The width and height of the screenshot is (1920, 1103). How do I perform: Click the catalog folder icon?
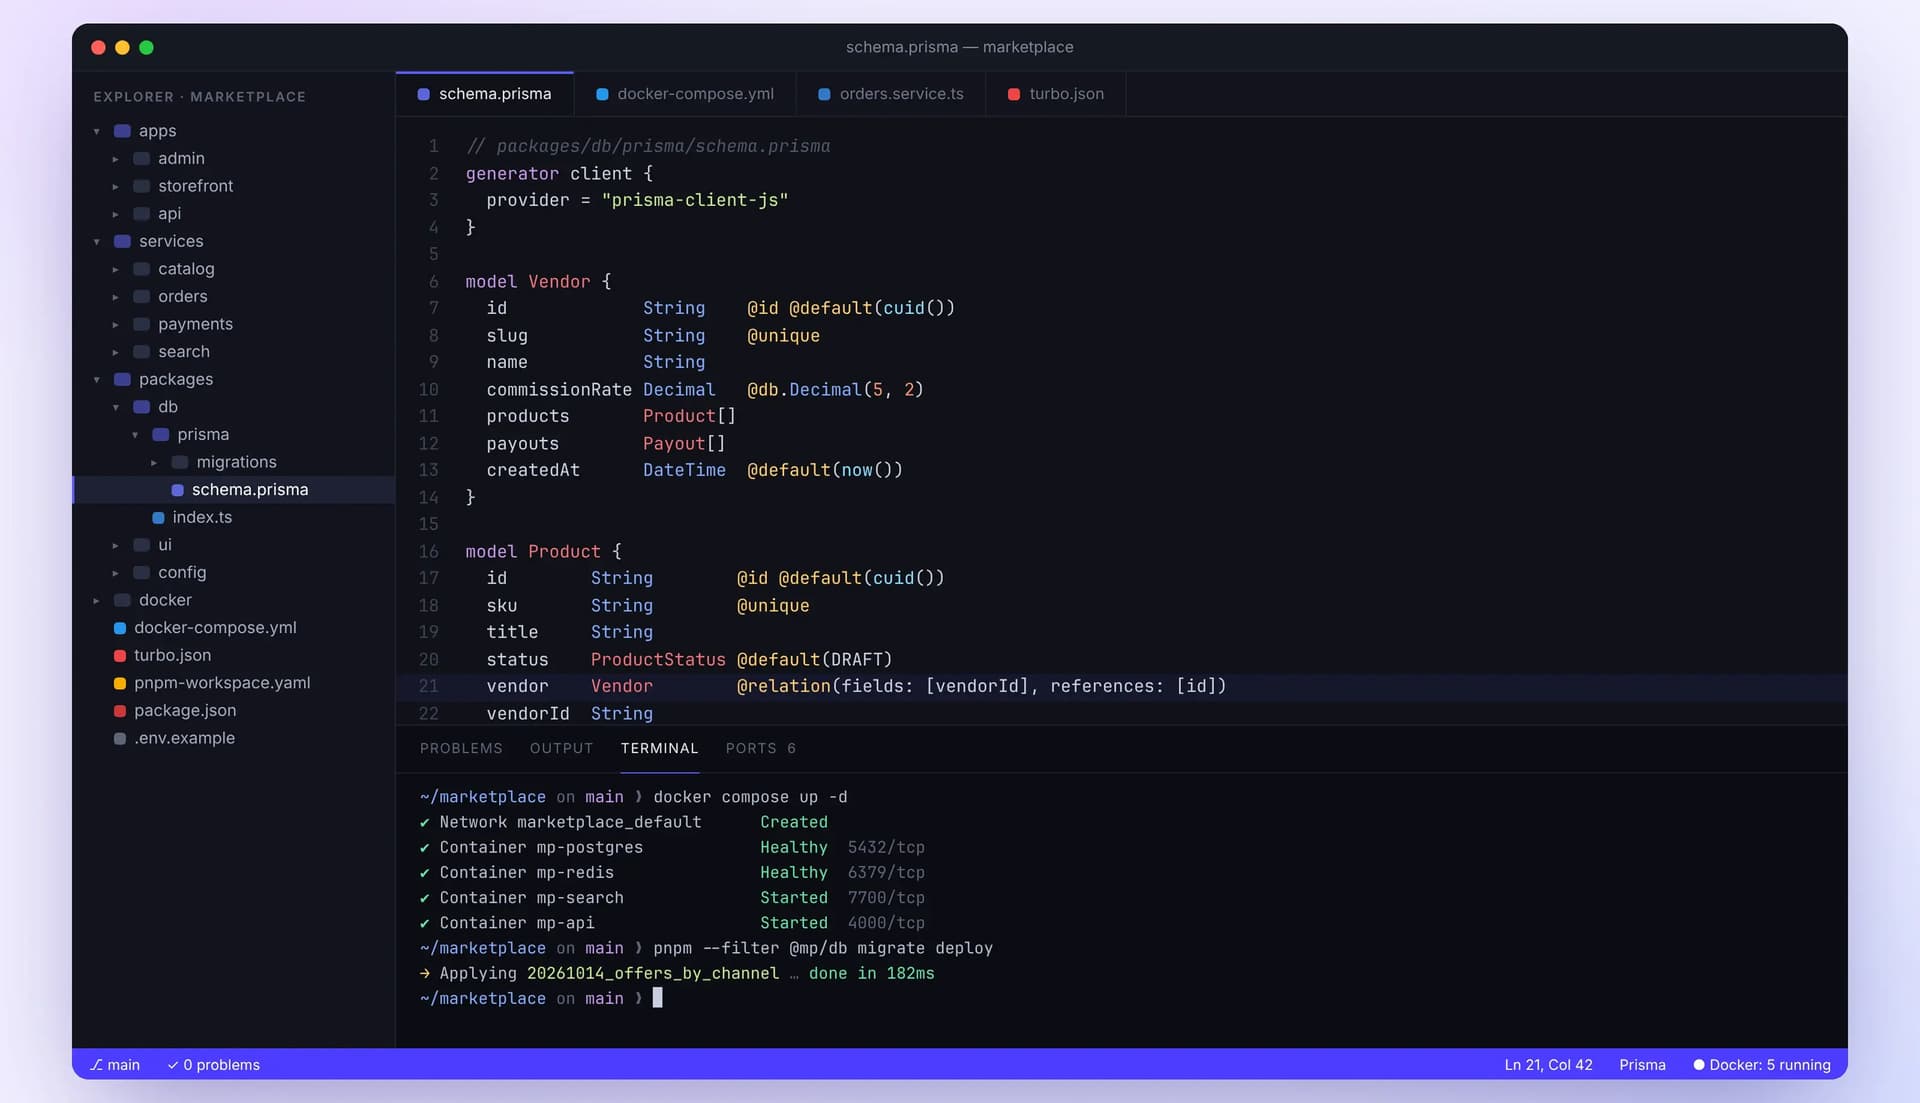point(141,269)
